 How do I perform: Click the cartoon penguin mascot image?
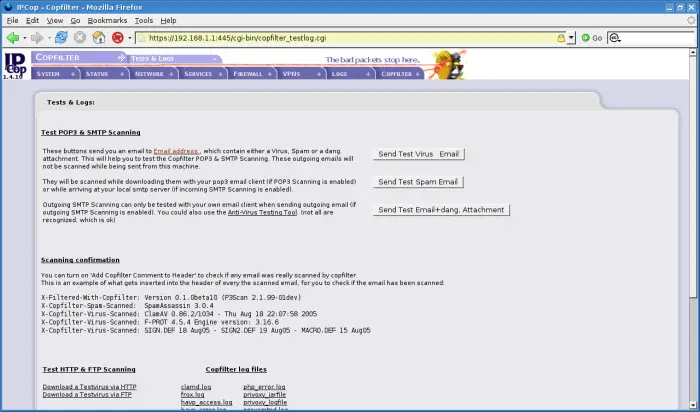(450, 65)
